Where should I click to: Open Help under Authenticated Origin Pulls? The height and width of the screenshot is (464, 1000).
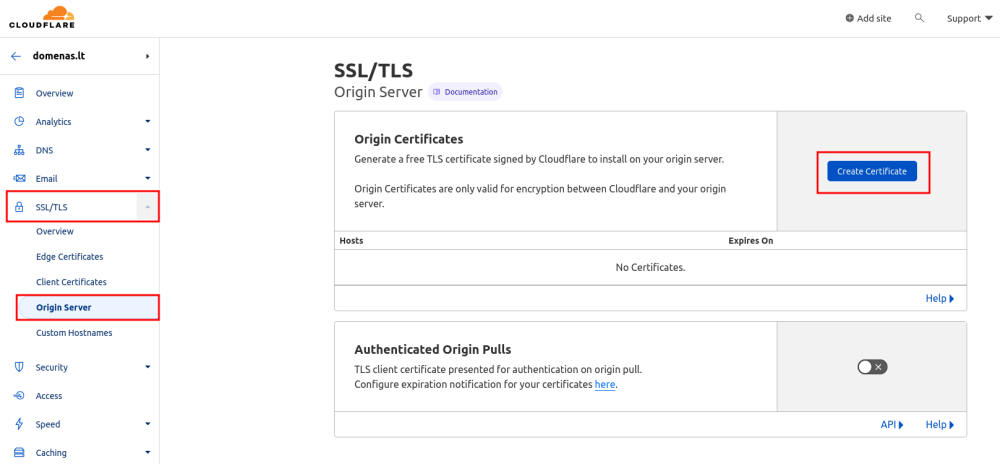pos(940,424)
